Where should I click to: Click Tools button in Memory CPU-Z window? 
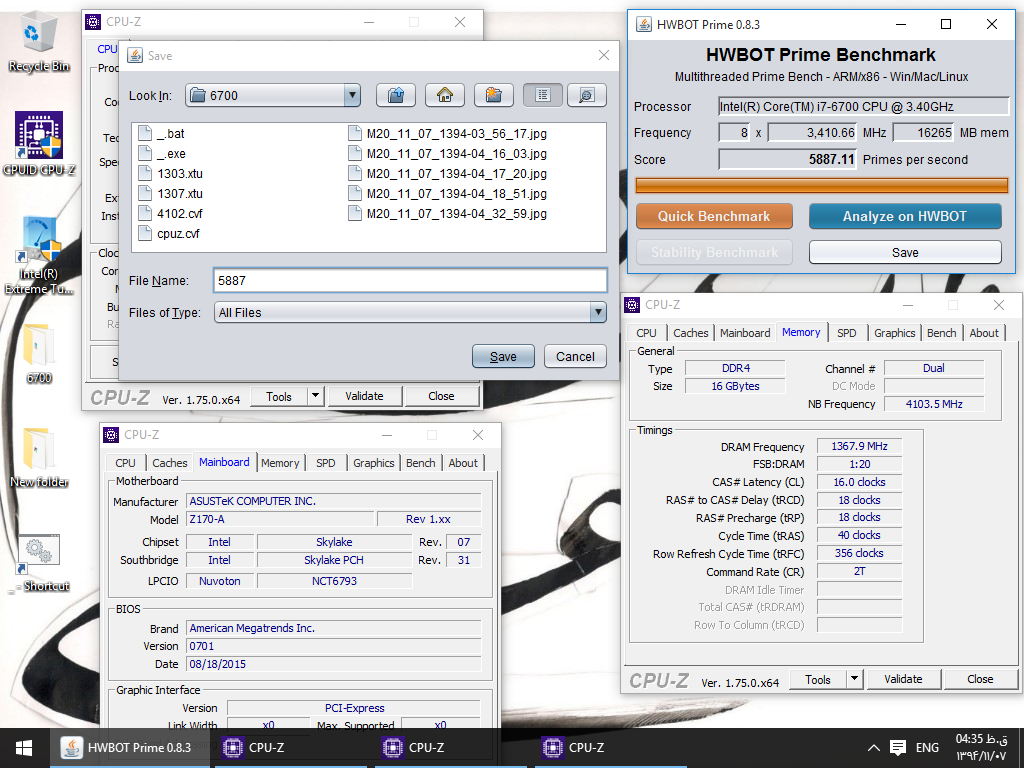coord(818,679)
